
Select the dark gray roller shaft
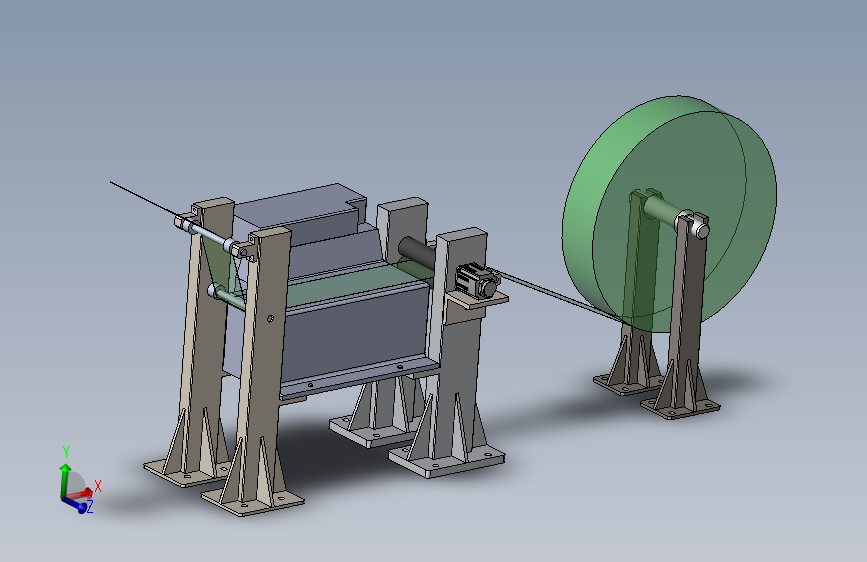(417, 252)
